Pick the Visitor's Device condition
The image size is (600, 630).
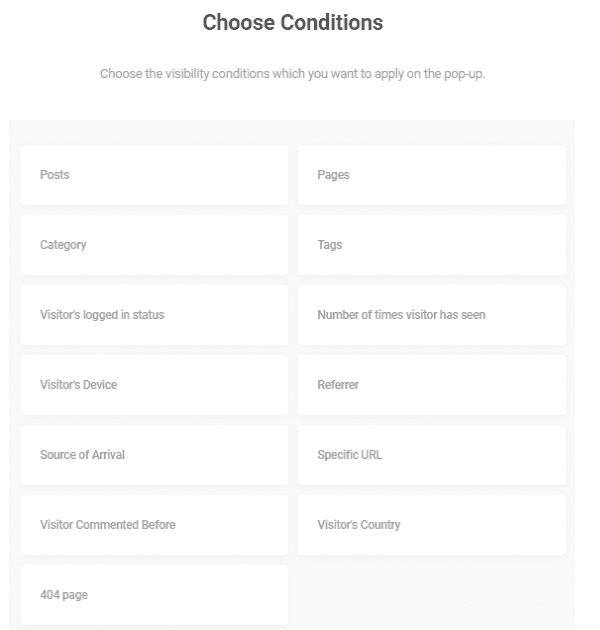click(154, 385)
